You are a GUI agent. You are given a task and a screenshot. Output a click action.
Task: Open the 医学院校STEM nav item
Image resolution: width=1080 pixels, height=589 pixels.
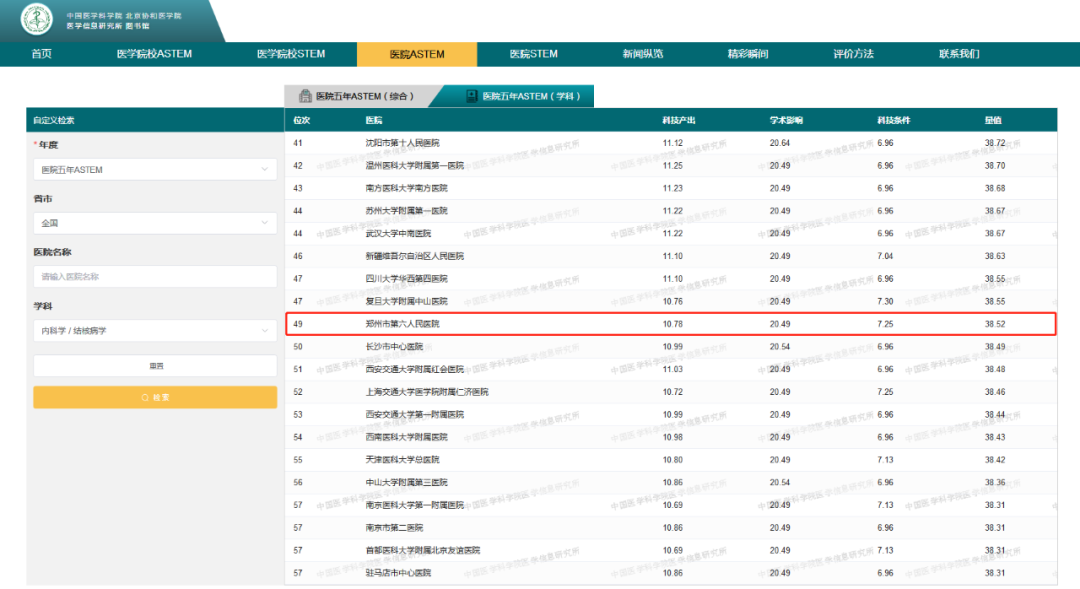tap(291, 54)
